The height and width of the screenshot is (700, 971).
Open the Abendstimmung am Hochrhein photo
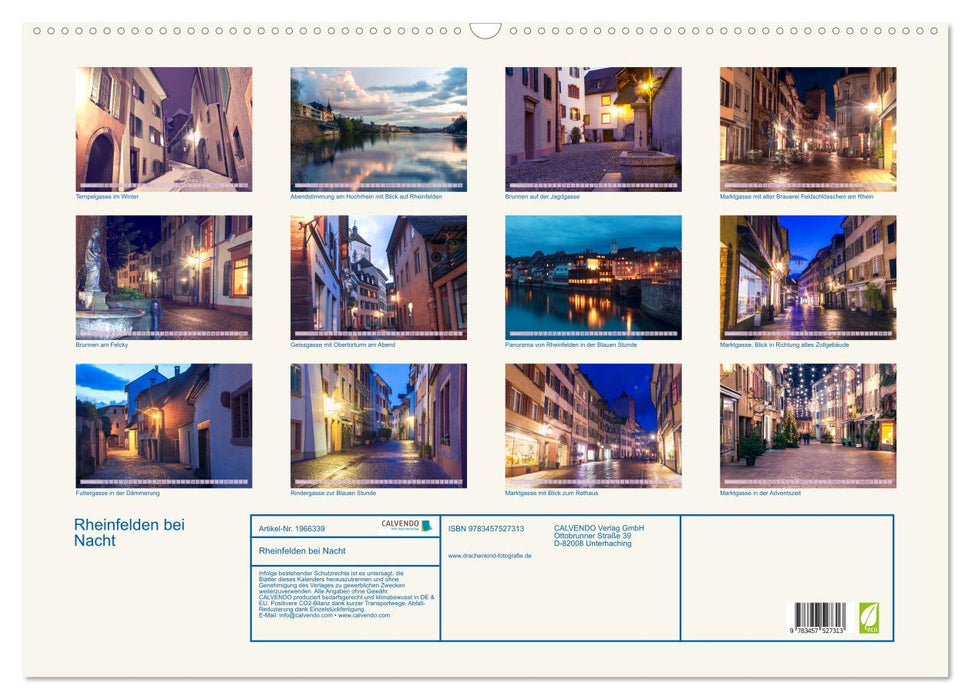click(378, 129)
